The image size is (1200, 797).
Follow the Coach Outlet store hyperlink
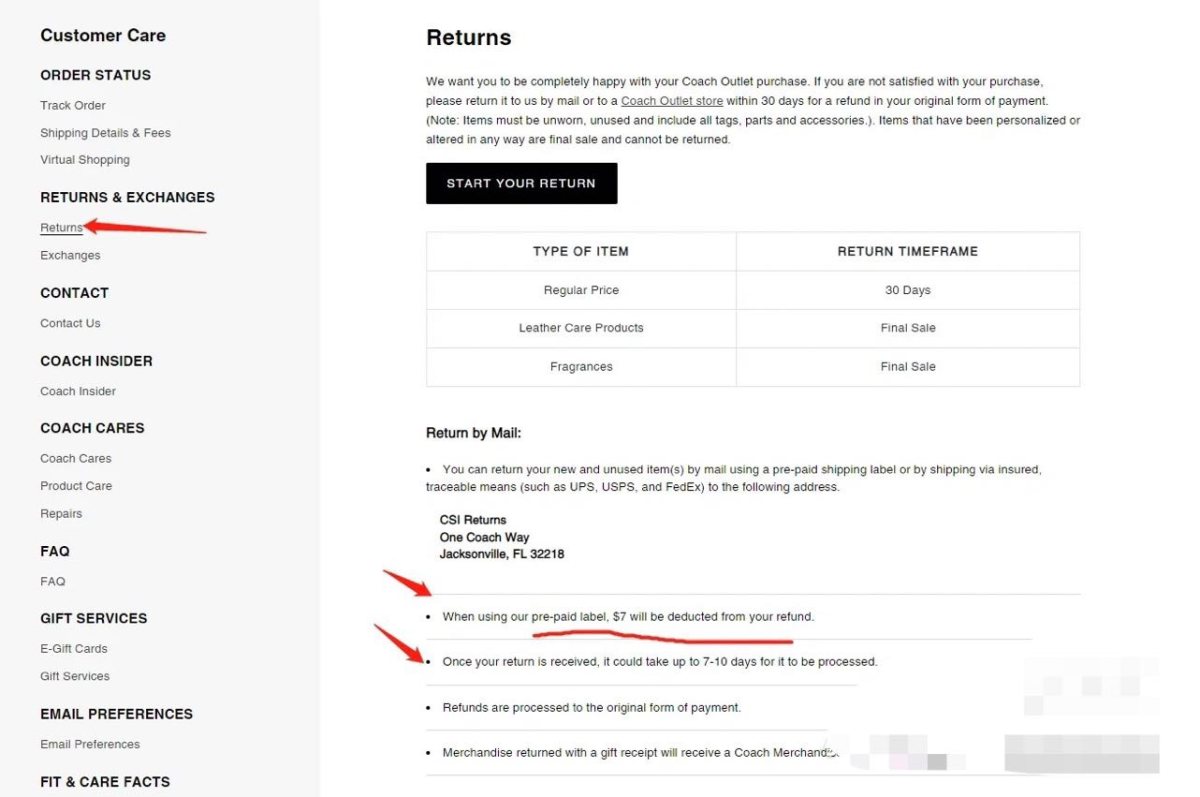672,101
